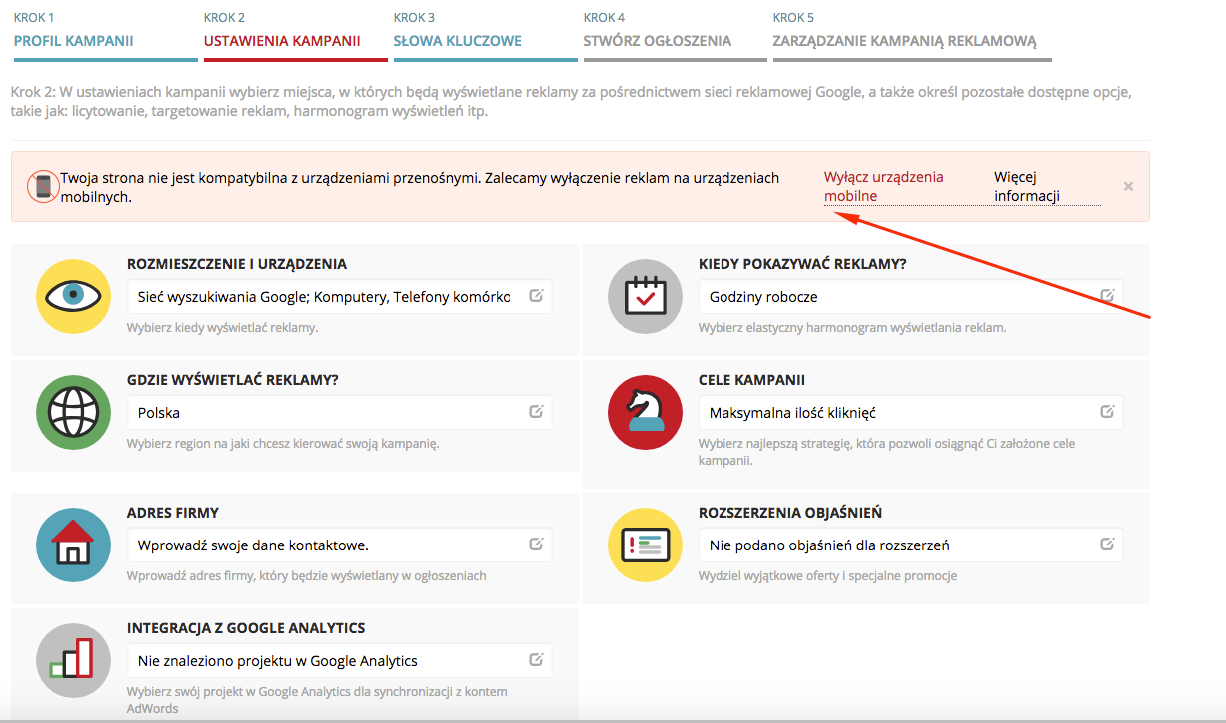Click the Wyłącz urządzenia mobilne link
Screen dimensions: 1226x723
point(886,186)
